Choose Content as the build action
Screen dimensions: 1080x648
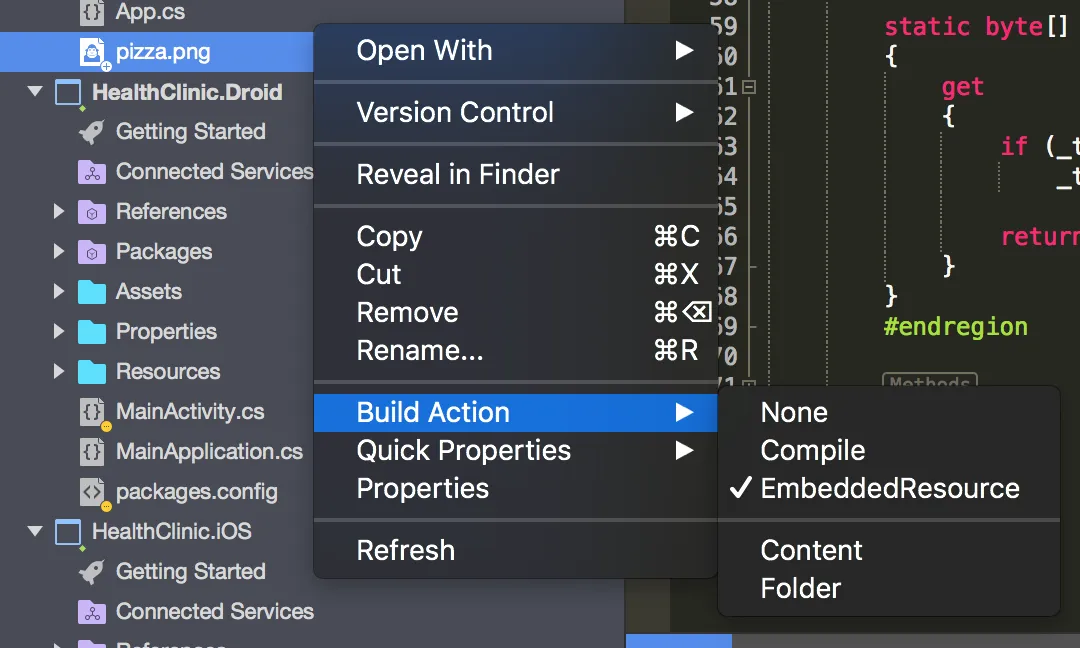click(x=811, y=551)
